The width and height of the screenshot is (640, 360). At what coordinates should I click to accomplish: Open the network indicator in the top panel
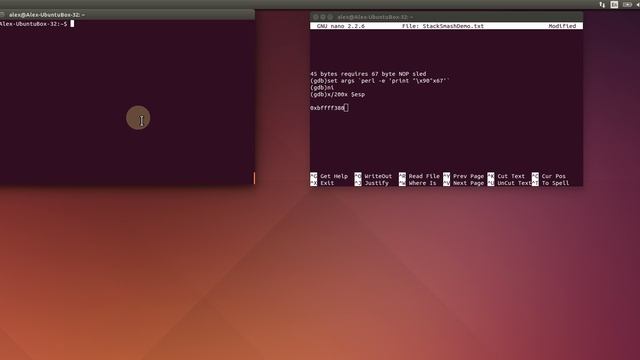point(602,4)
